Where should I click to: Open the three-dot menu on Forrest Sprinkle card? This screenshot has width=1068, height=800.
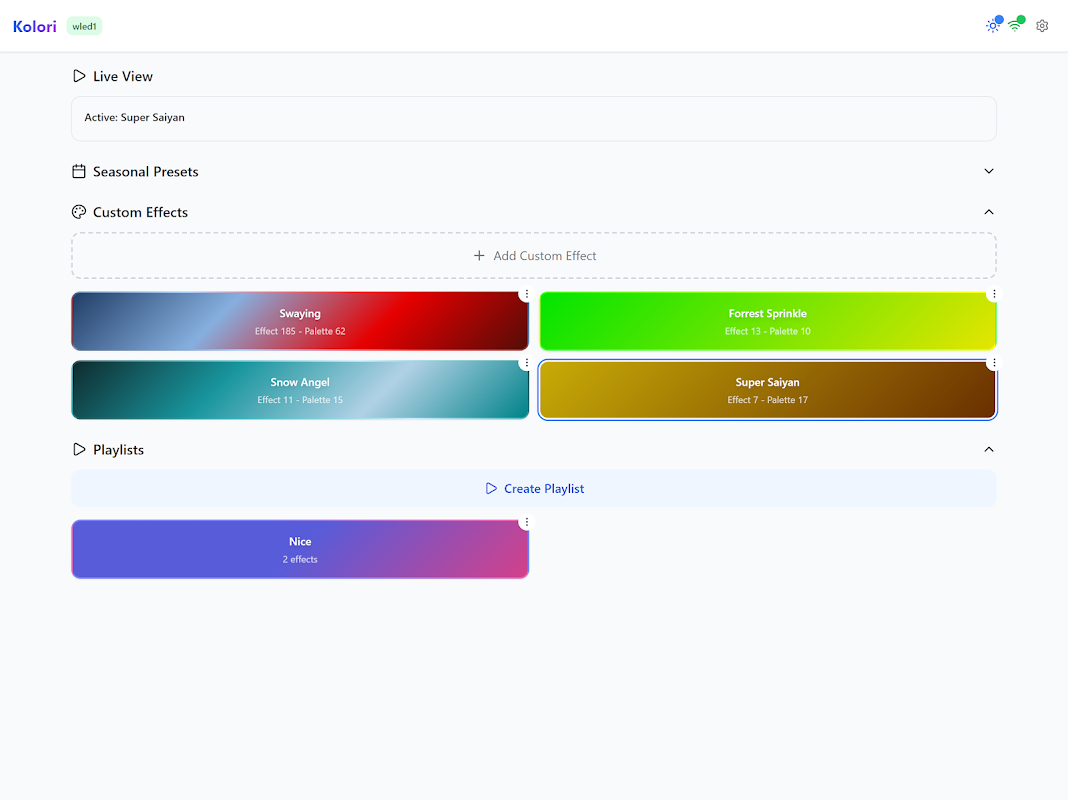point(994,294)
